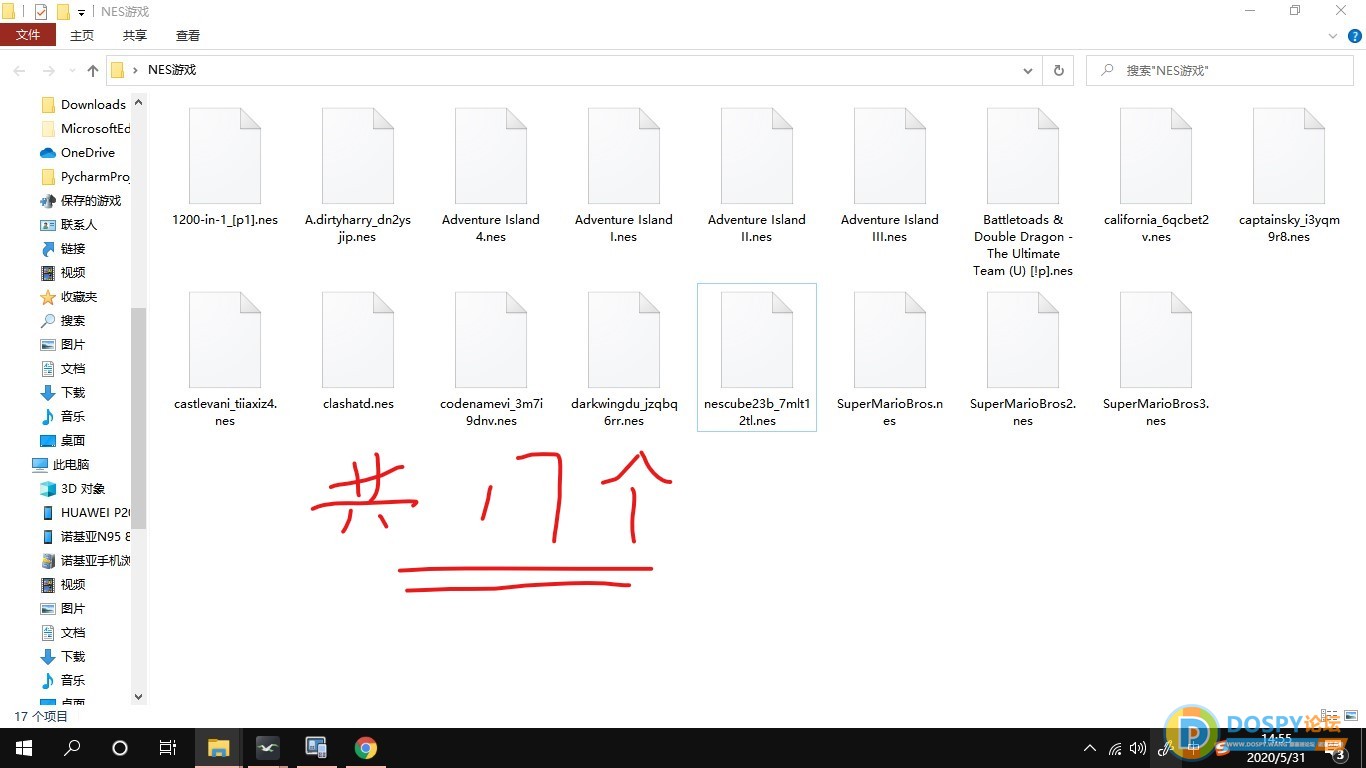Select Adventure Island II.nes file
Image resolution: width=1366 pixels, height=768 pixels.
coord(757,177)
